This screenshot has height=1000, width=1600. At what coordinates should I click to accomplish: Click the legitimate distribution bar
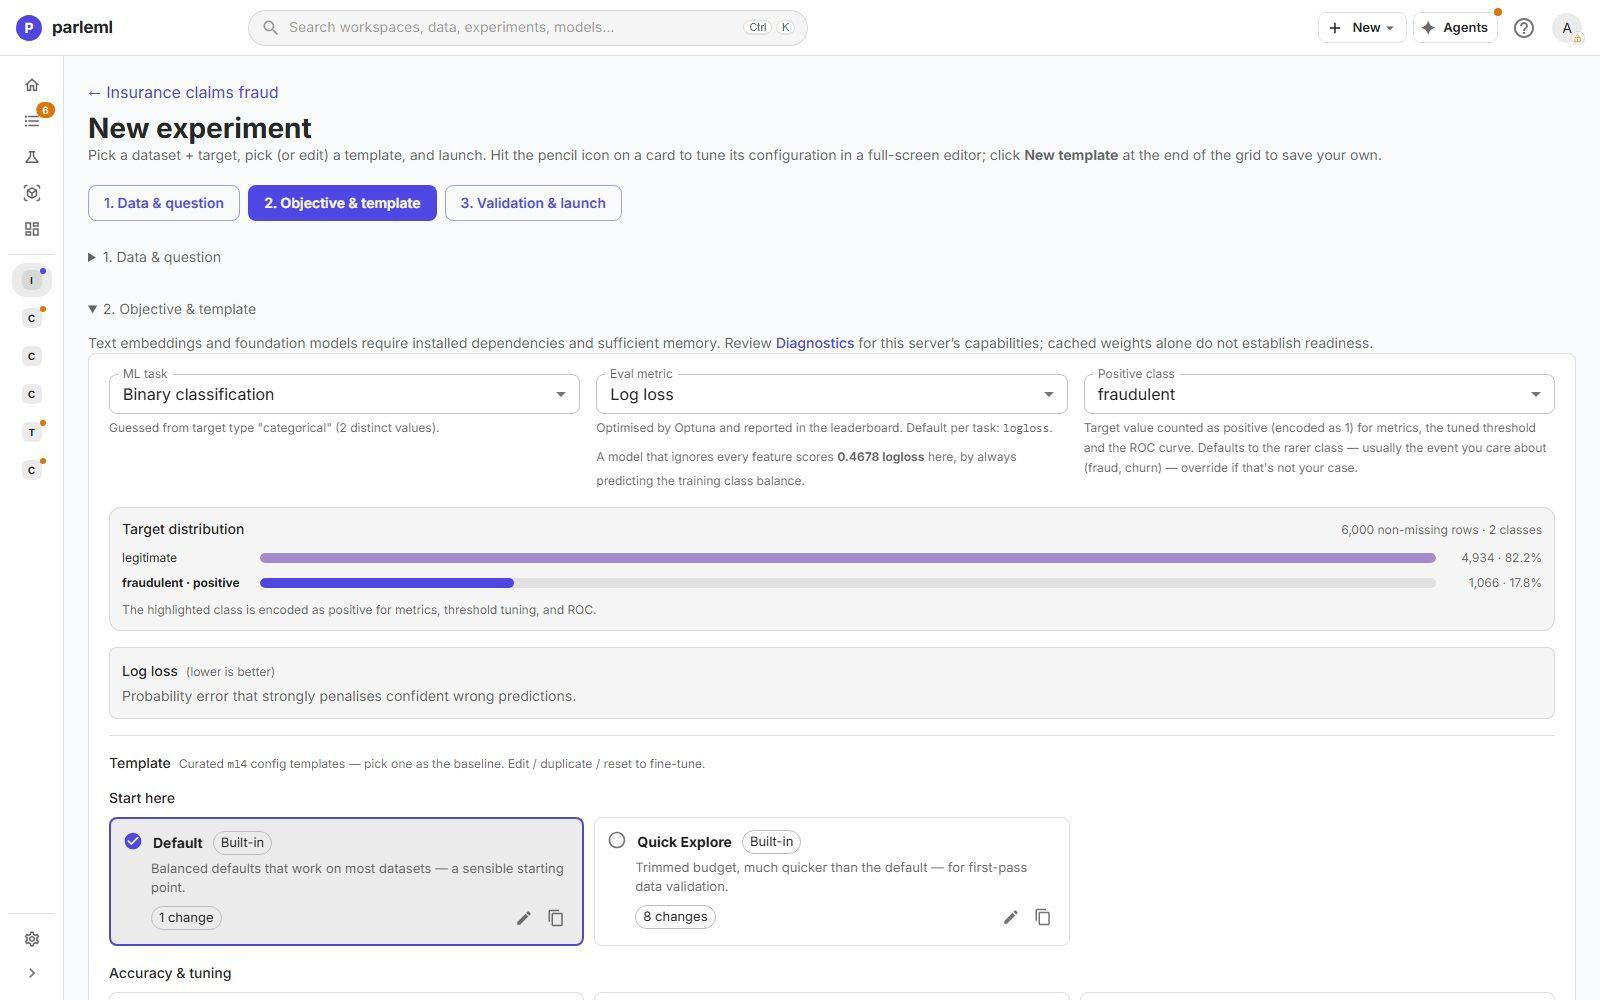[x=848, y=558]
